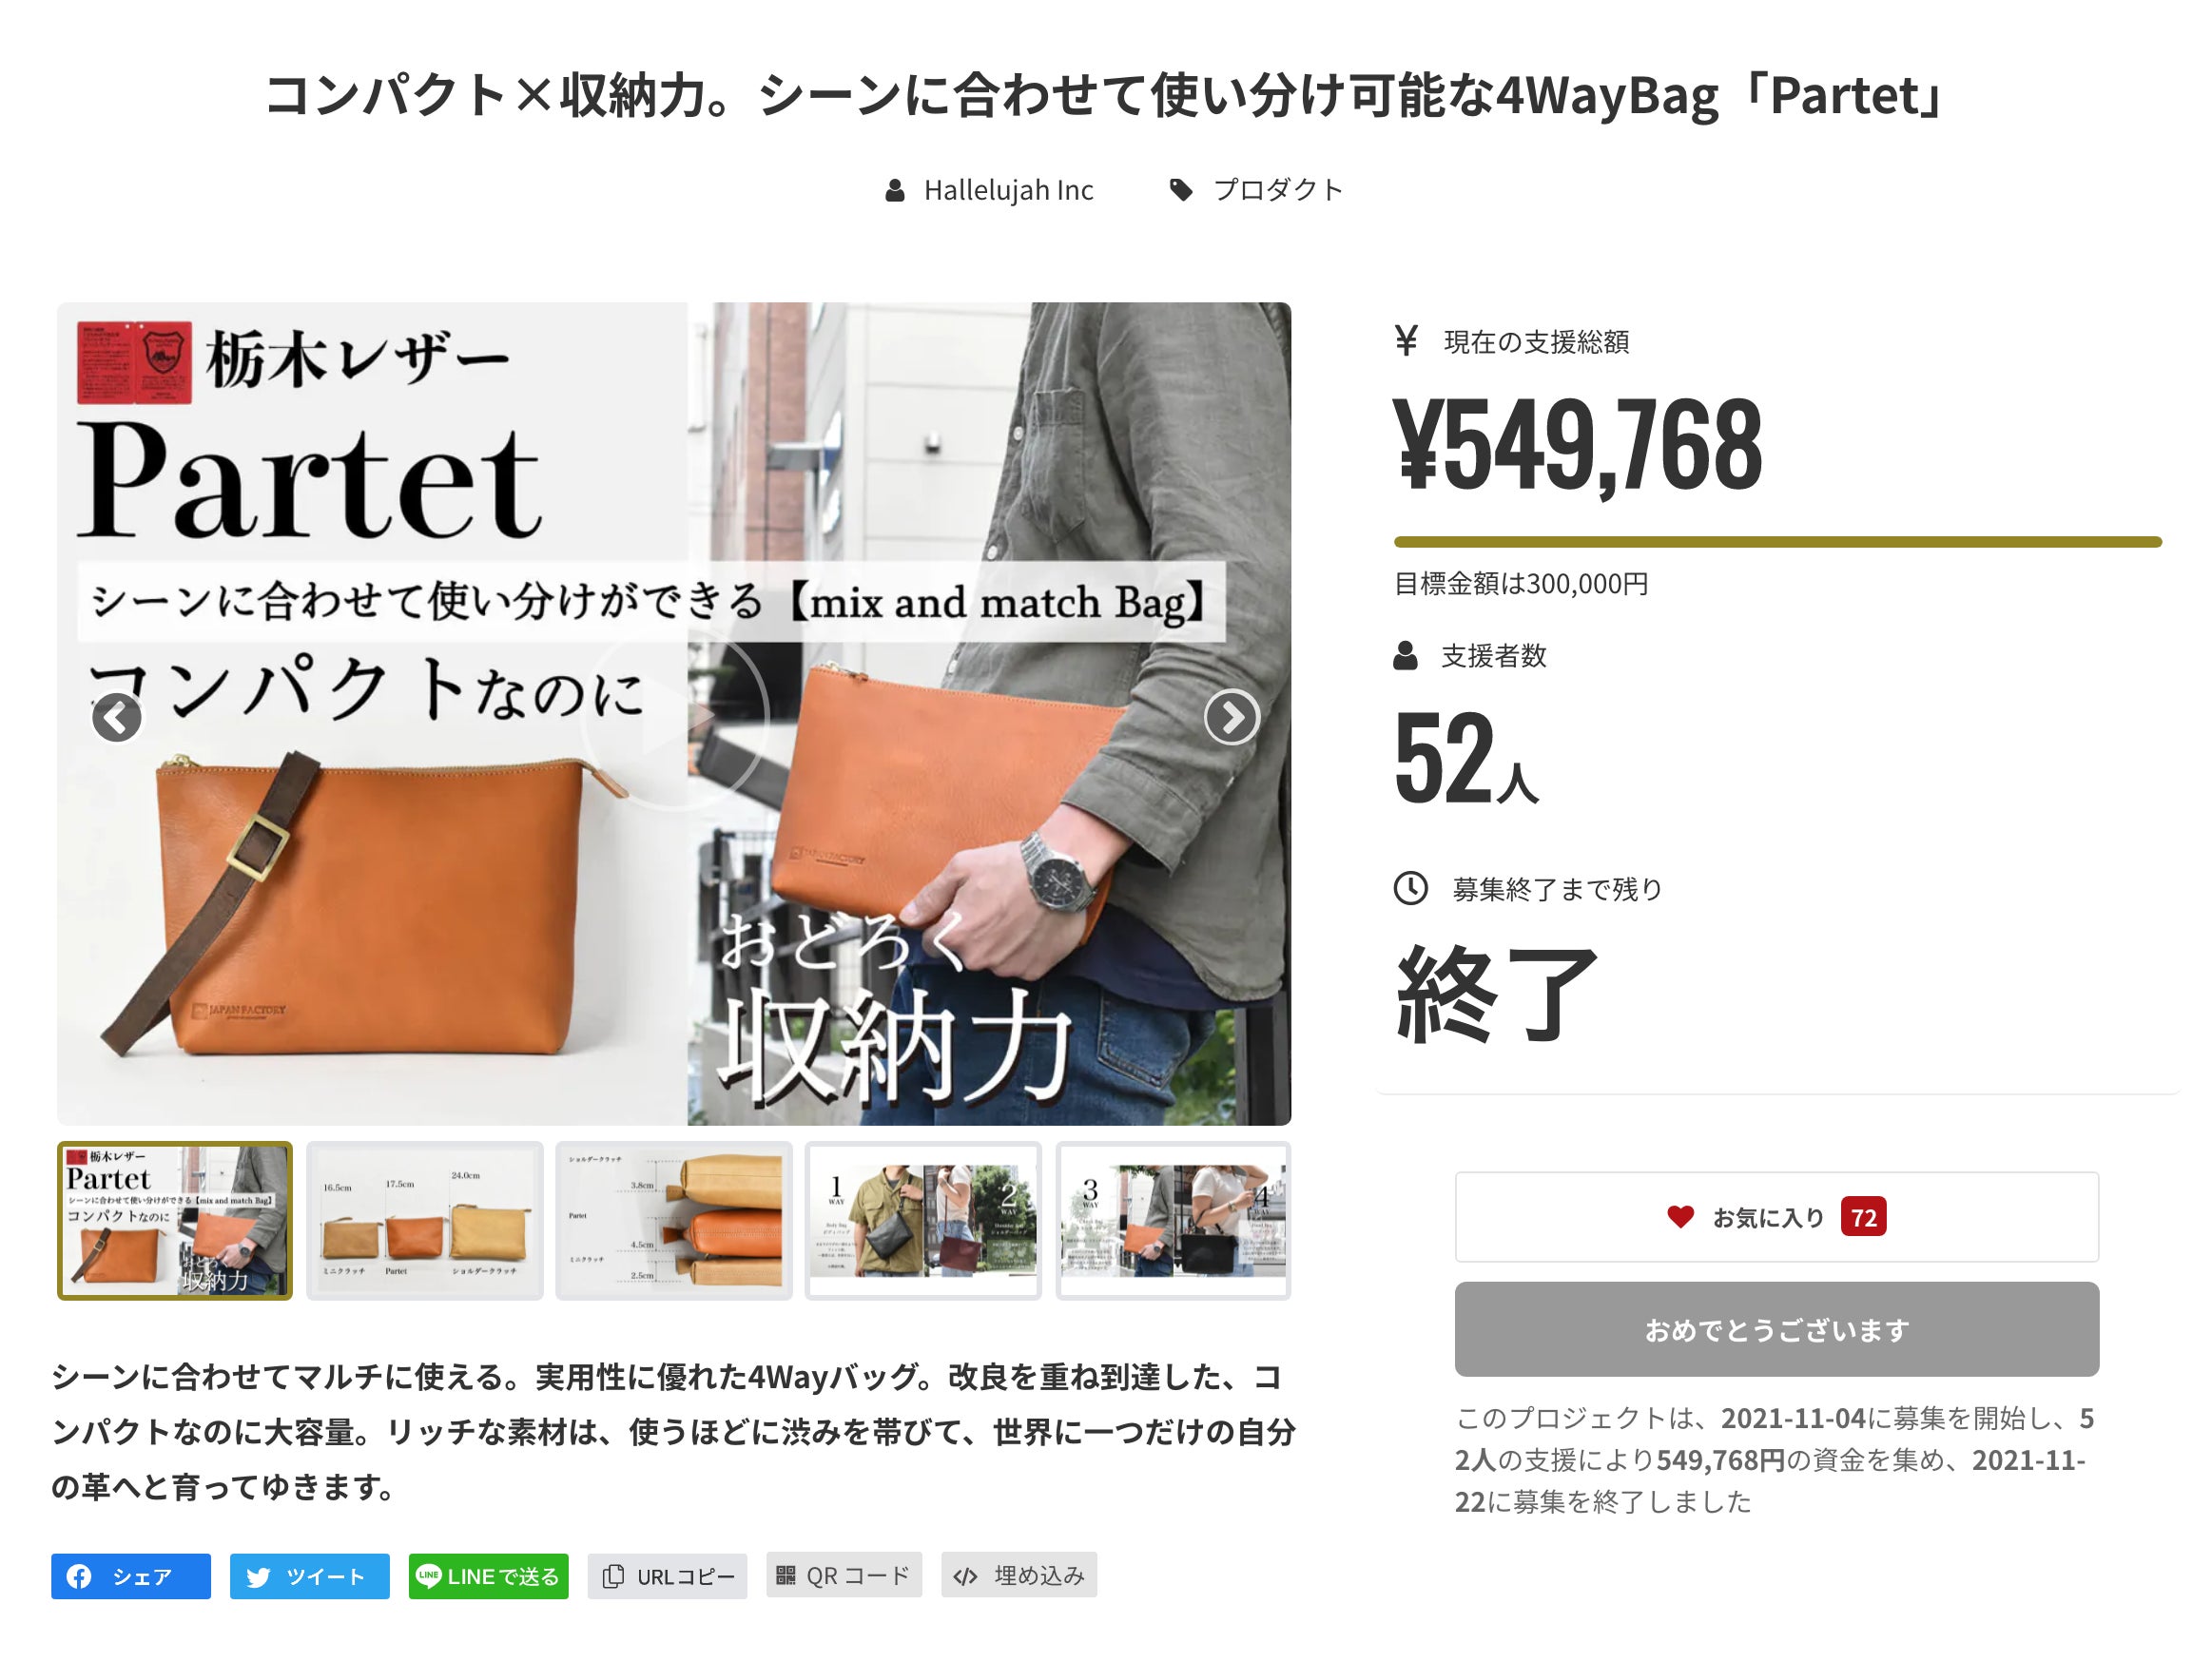Click the funding progress bar
Screen dimensions: 2212x1662
[x=1777, y=542]
